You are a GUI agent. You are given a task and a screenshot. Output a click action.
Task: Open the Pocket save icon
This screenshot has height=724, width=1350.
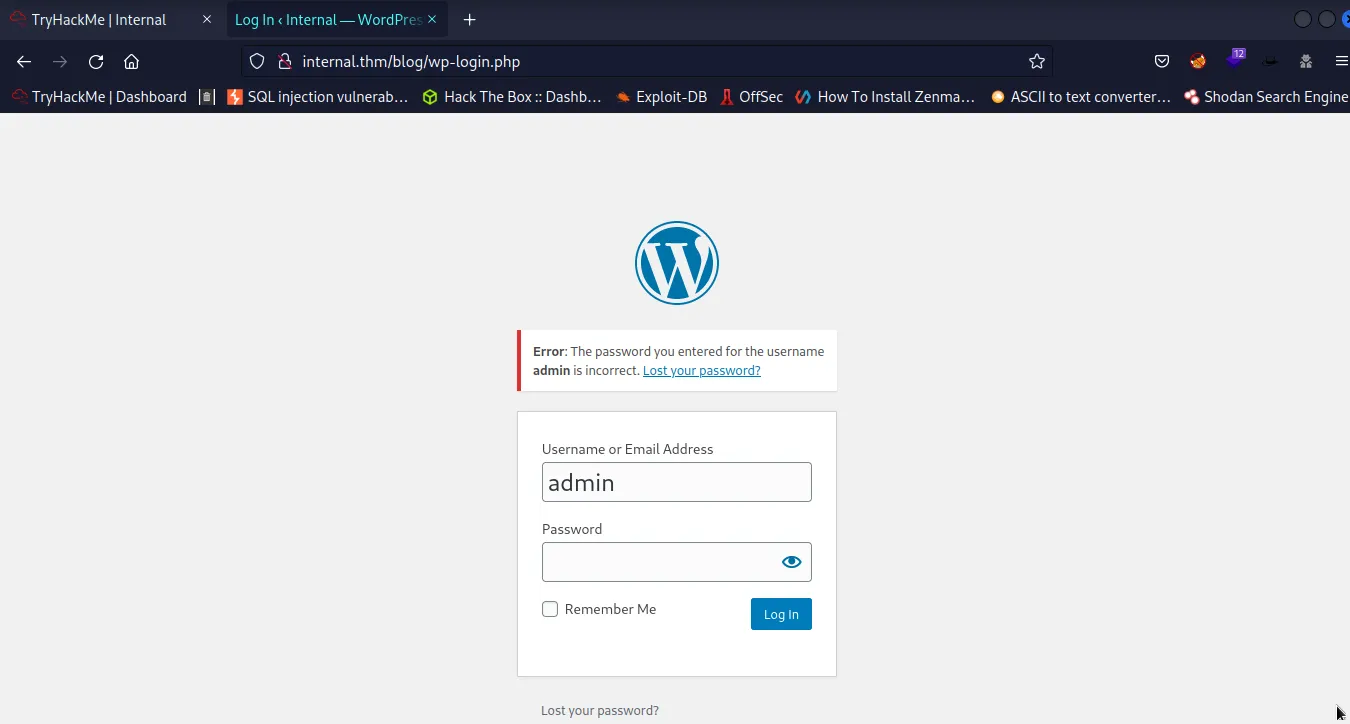(x=1161, y=61)
